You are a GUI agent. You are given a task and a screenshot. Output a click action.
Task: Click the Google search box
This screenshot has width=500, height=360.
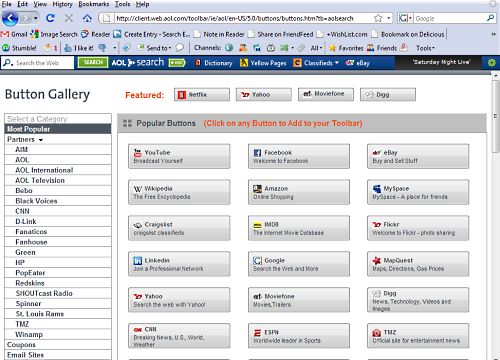click(450, 18)
